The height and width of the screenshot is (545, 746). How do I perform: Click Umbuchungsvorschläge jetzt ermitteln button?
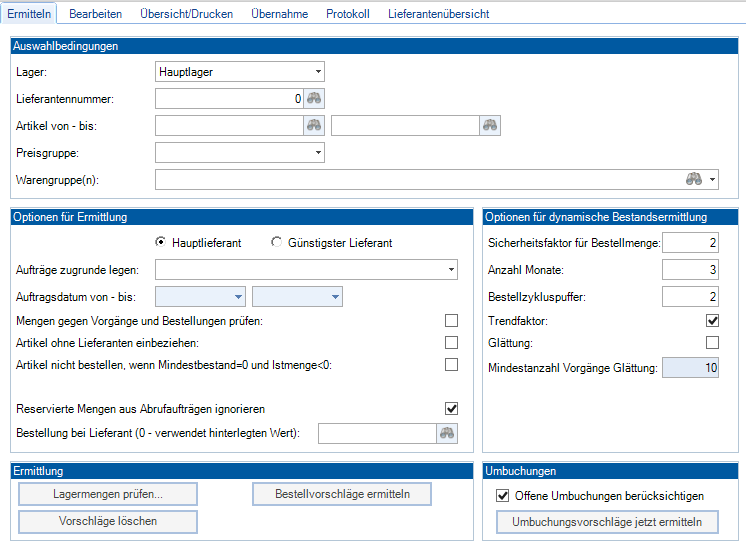[608, 522]
